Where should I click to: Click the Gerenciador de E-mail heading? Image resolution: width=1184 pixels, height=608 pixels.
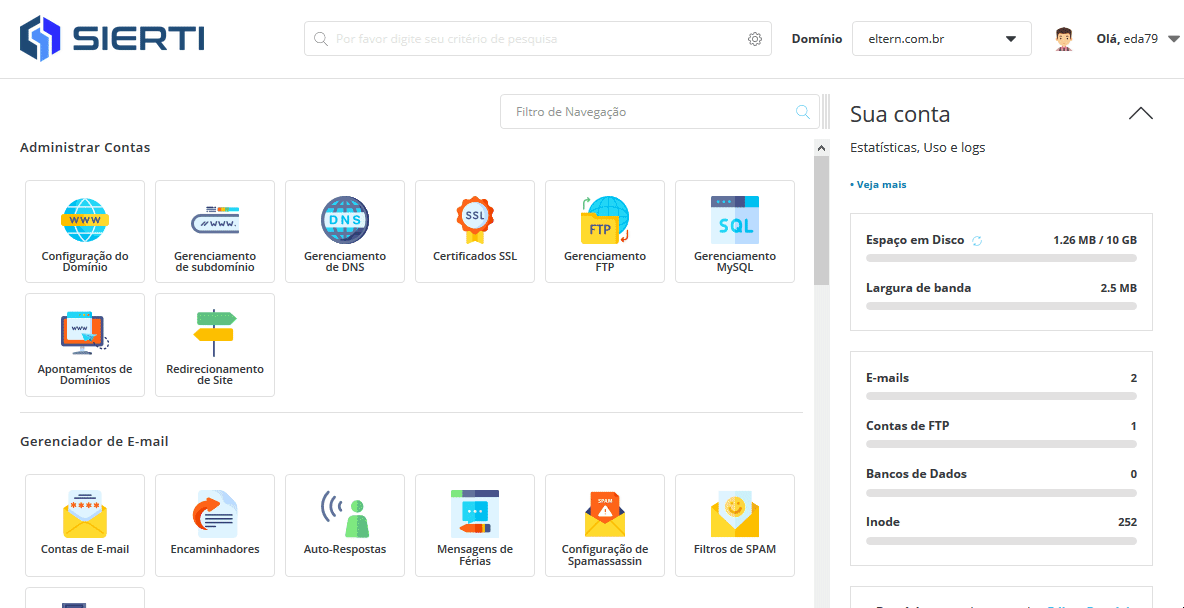coord(94,441)
